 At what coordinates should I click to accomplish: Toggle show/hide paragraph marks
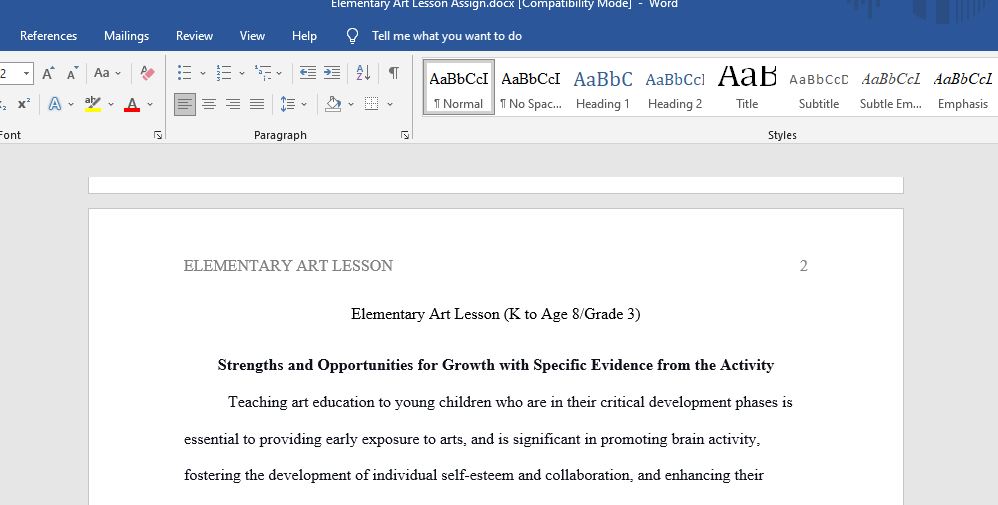tap(394, 73)
